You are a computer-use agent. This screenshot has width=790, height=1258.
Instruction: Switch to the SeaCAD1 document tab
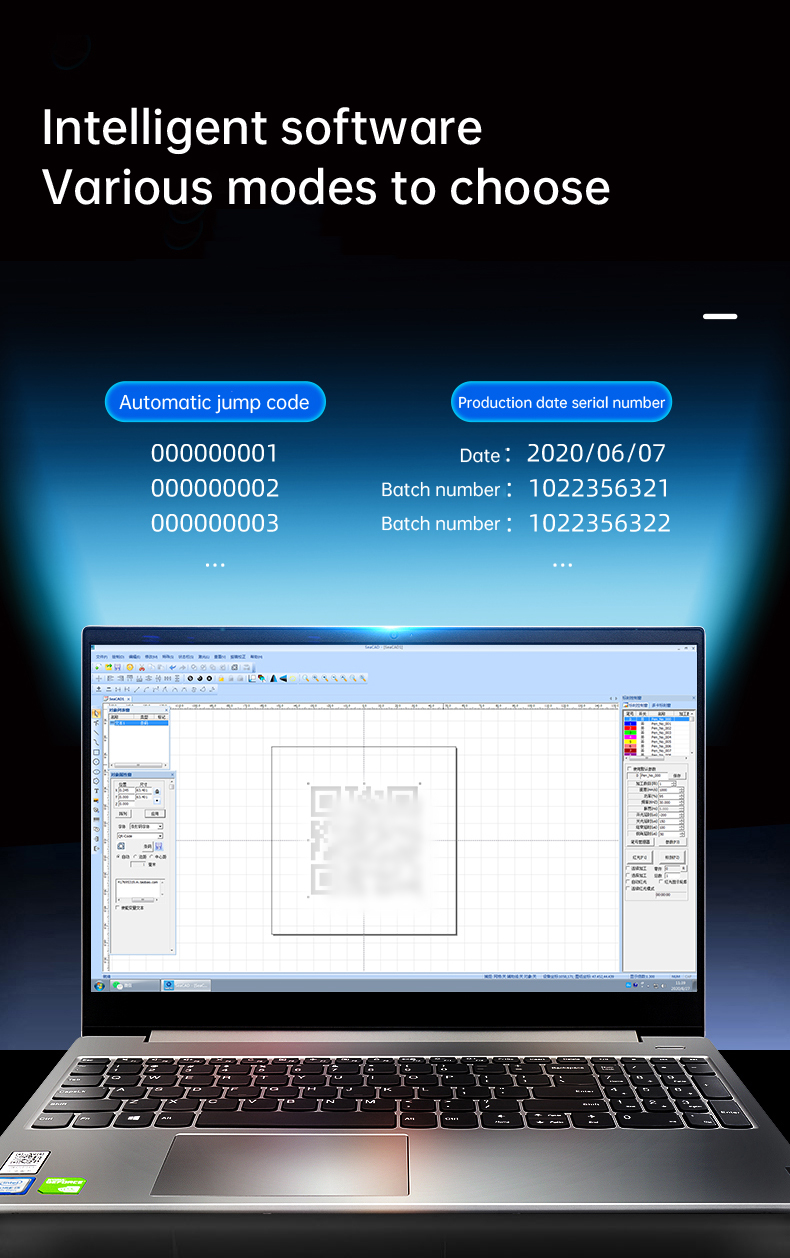[116, 699]
